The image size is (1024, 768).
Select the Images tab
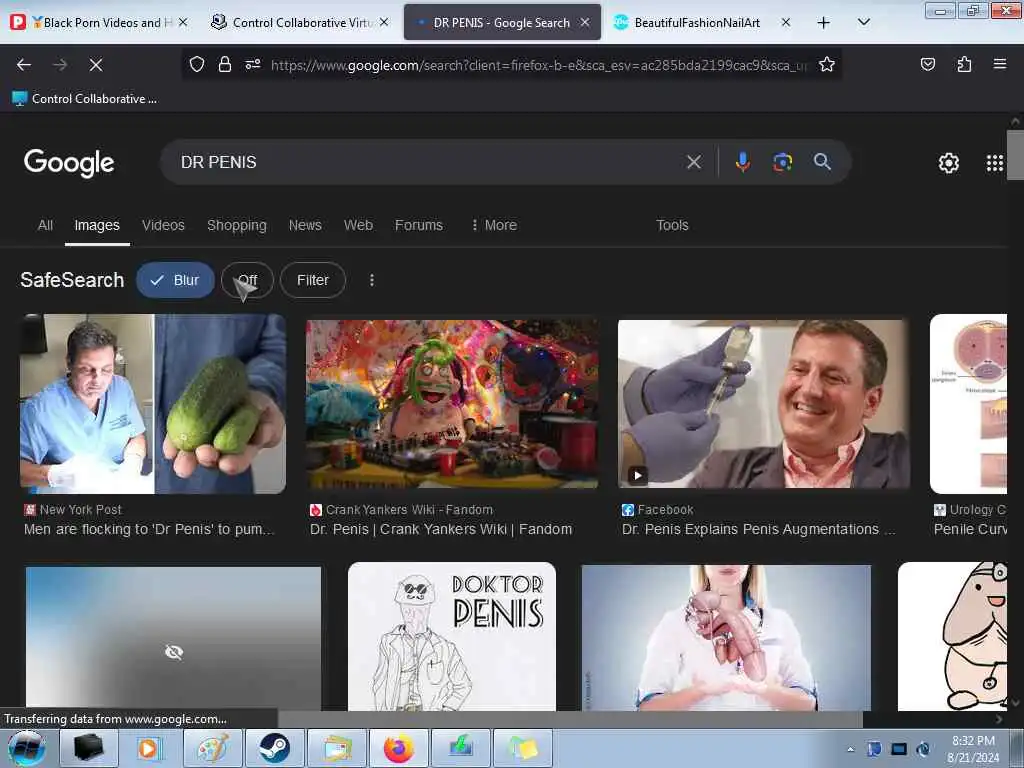coord(97,225)
